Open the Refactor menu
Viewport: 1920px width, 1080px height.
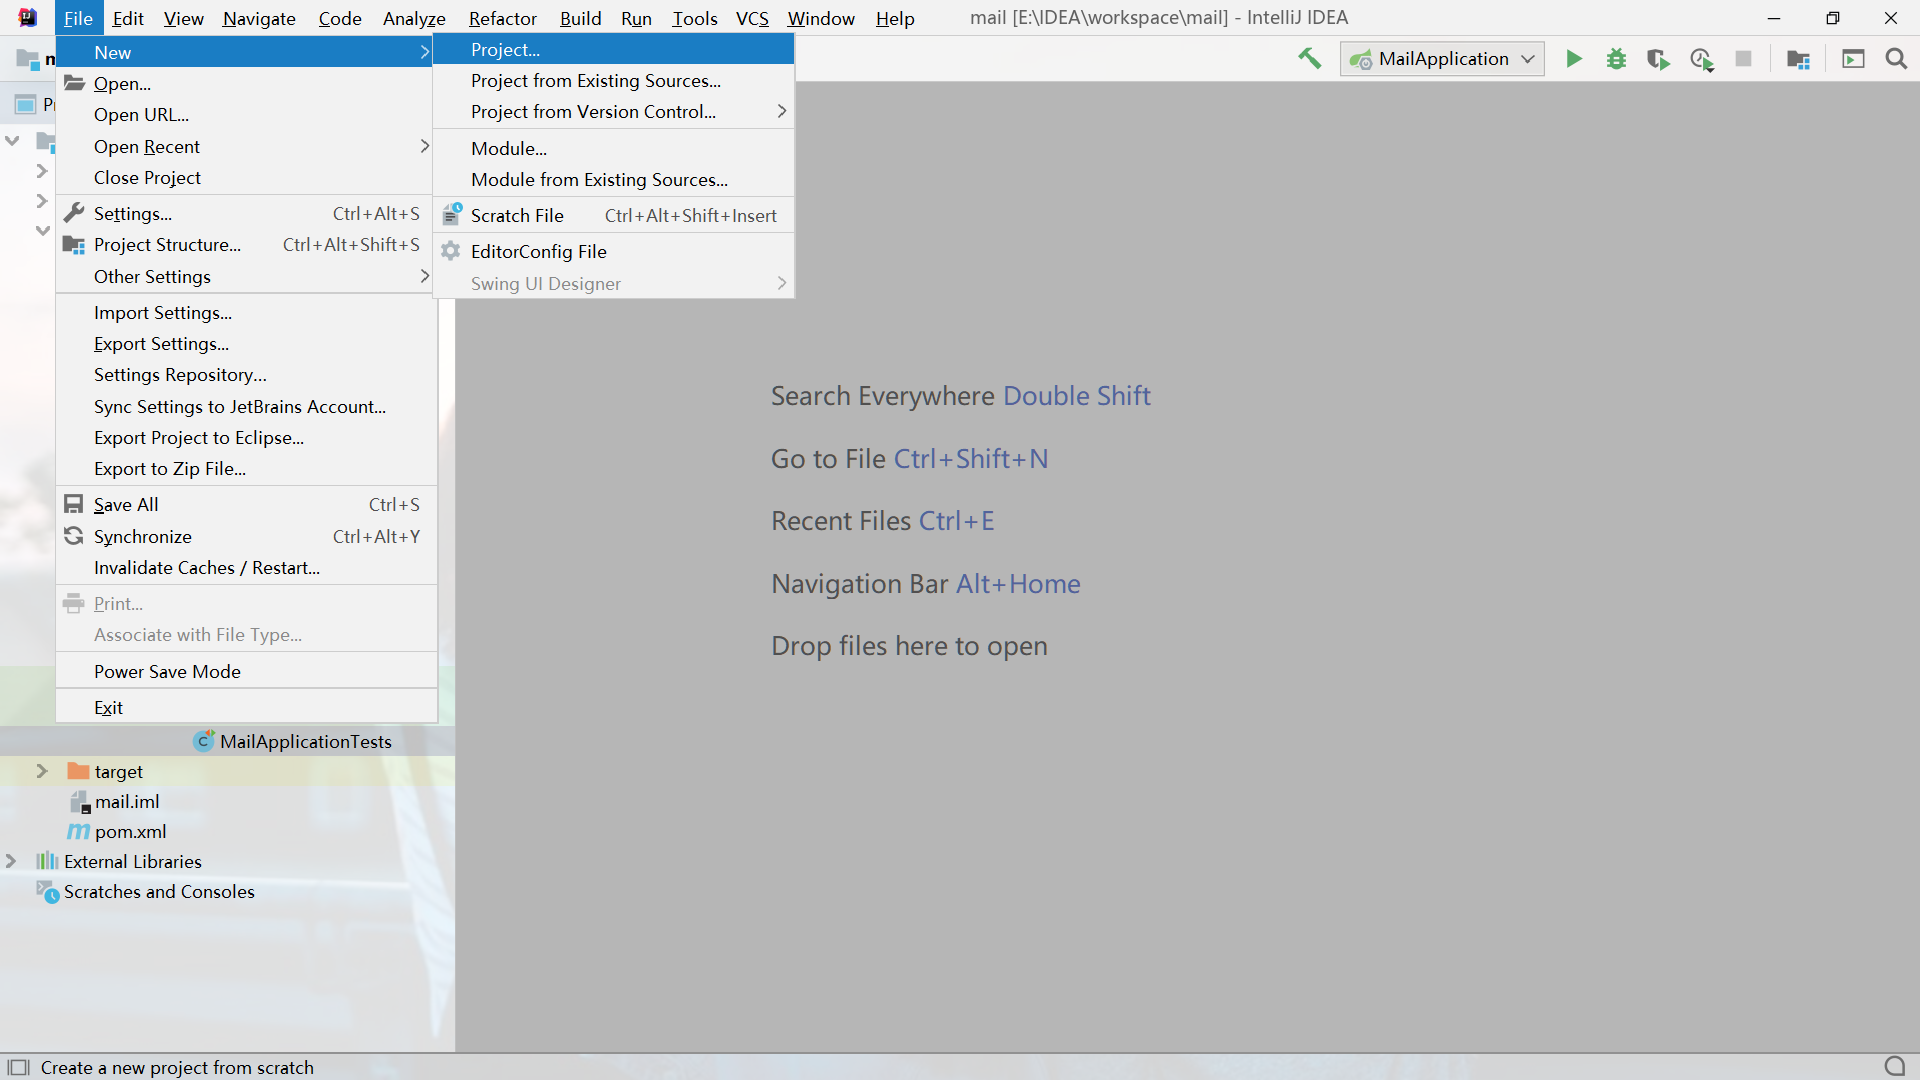[502, 18]
